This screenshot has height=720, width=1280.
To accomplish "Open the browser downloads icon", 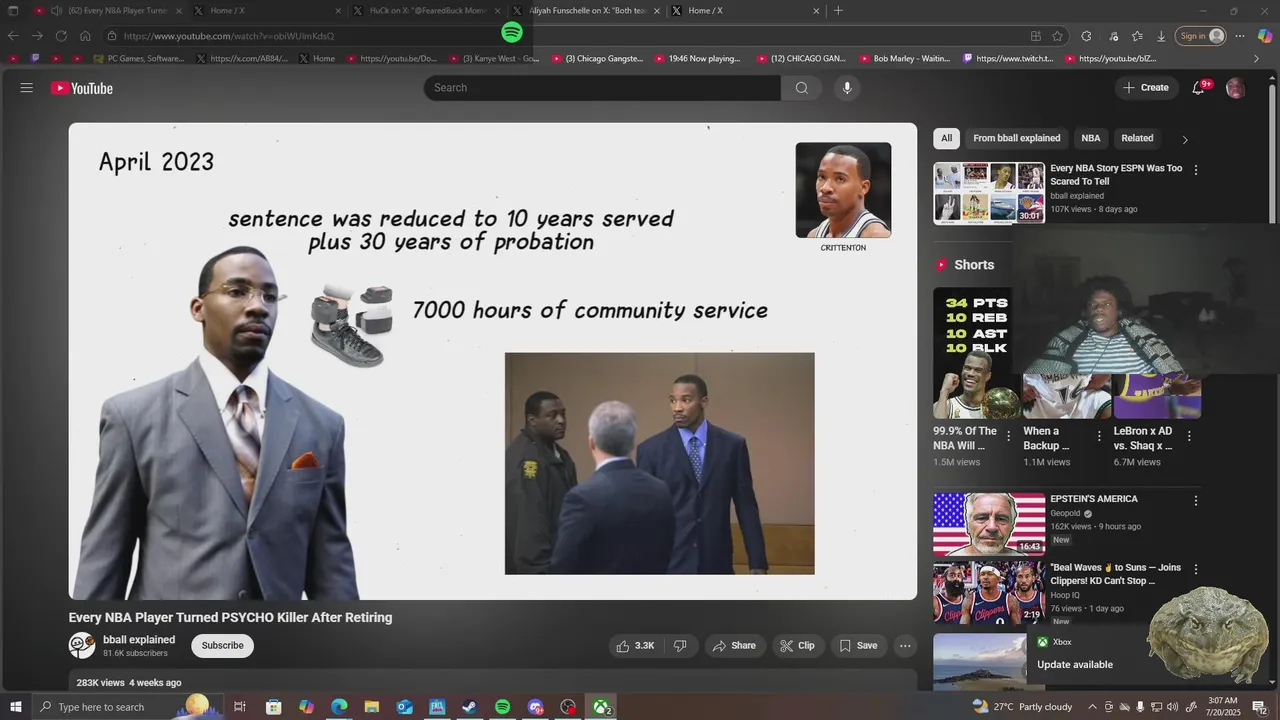I will click(x=1161, y=36).
